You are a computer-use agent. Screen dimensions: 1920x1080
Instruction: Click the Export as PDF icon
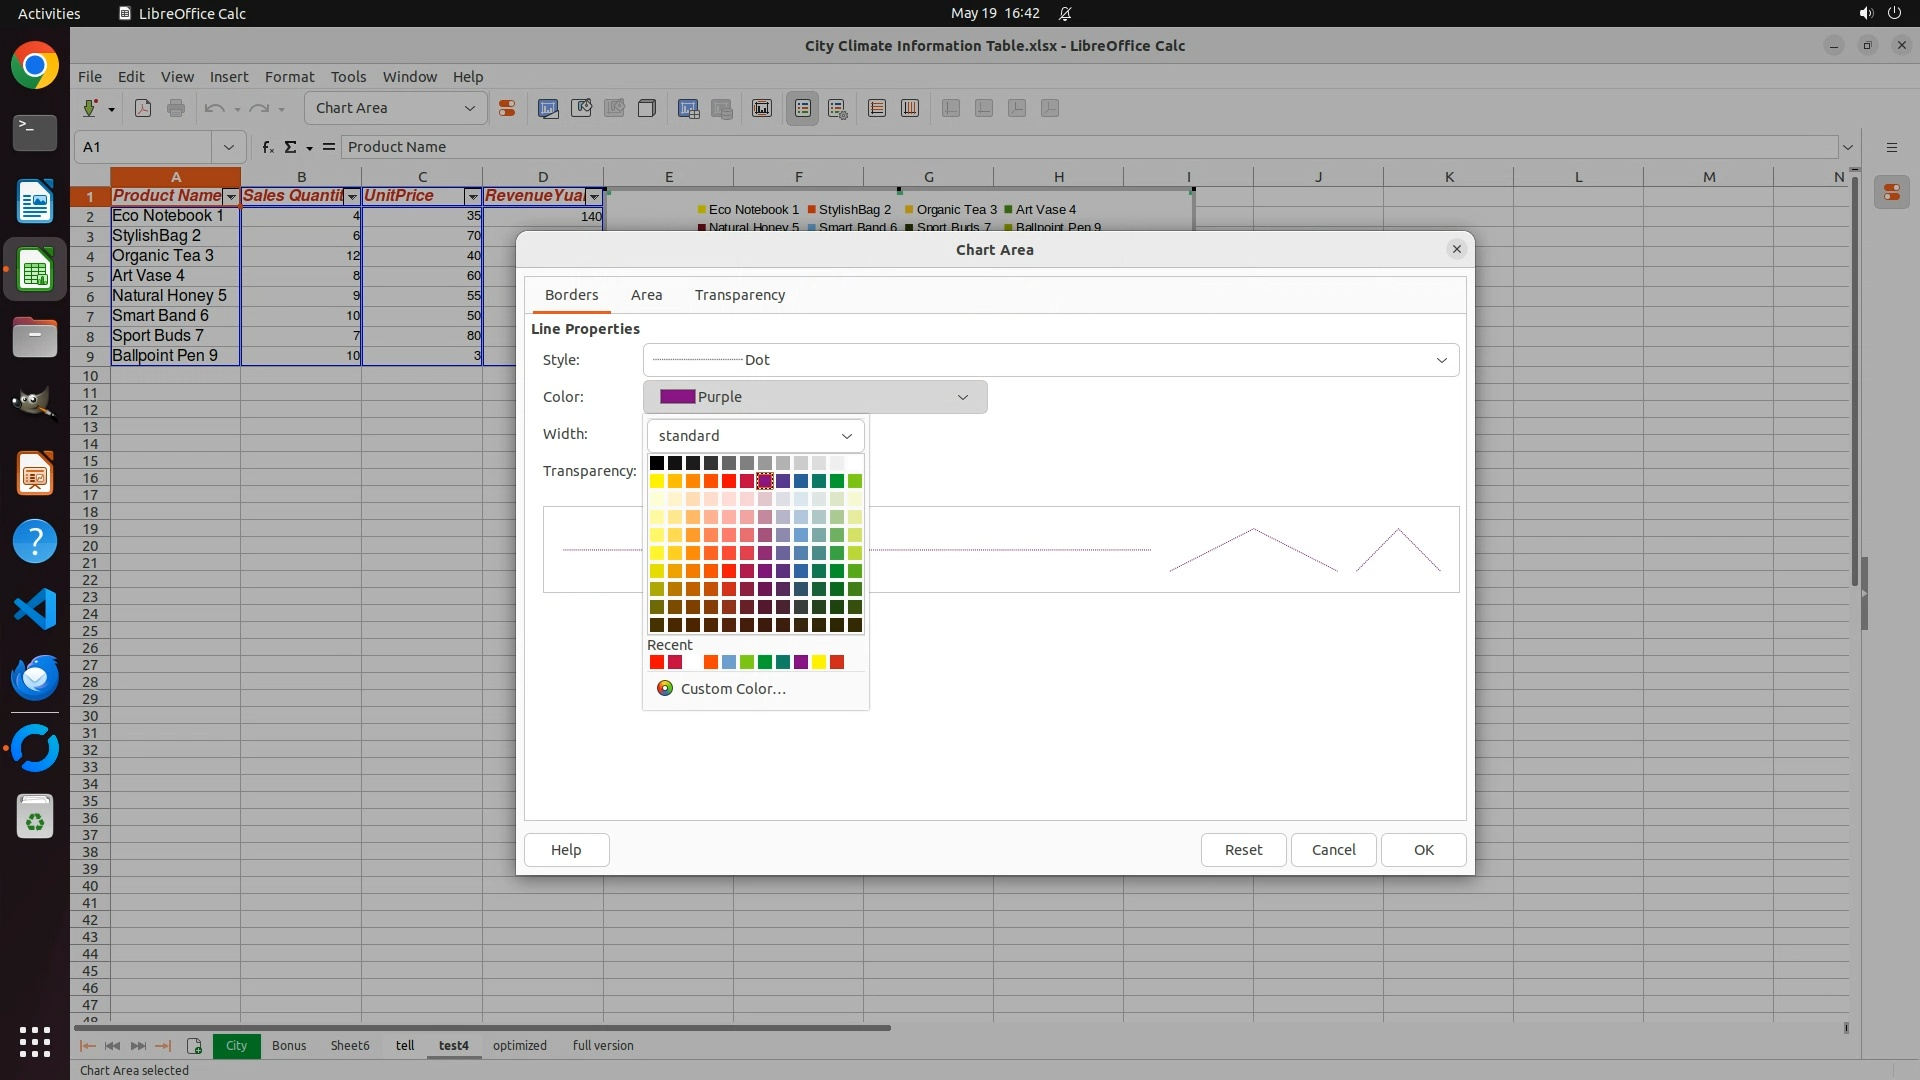[x=143, y=108]
